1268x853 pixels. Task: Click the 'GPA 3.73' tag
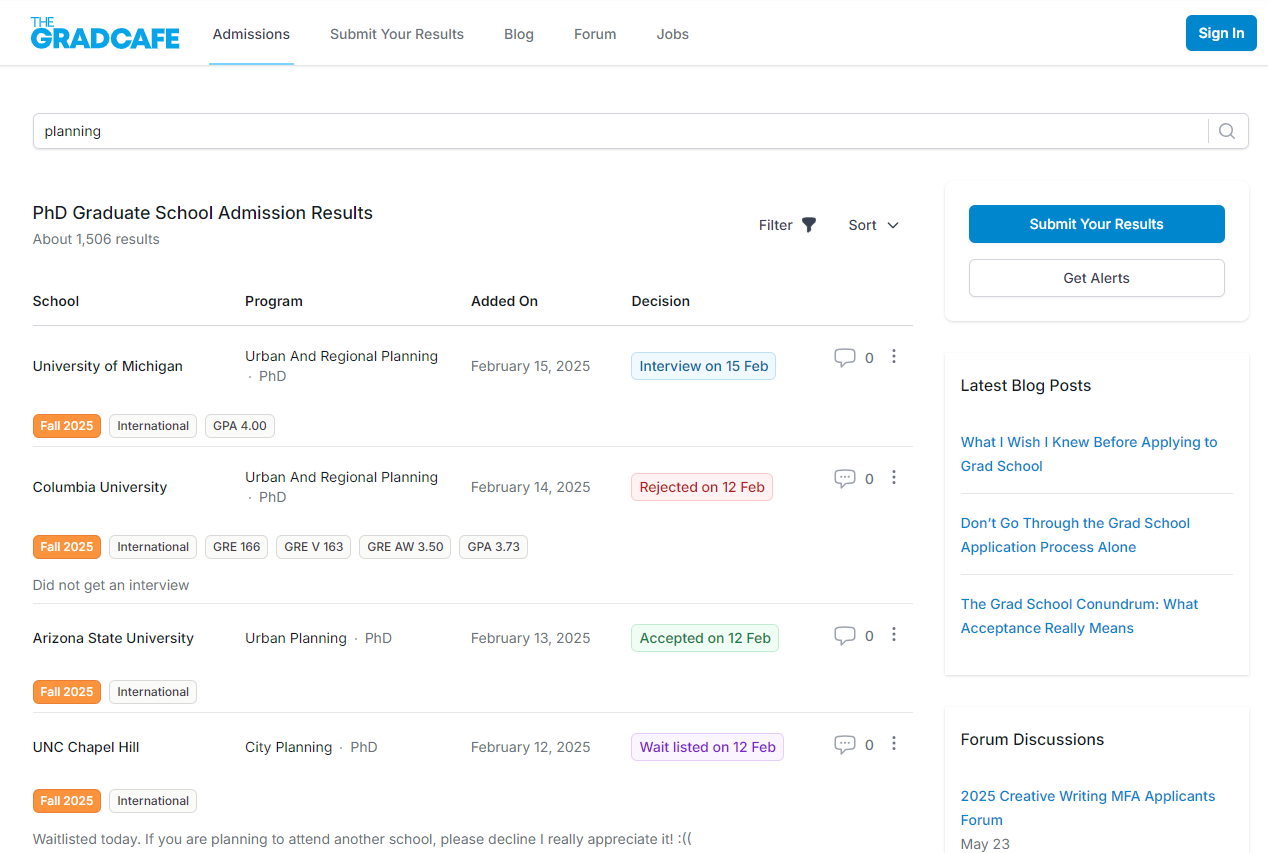tap(493, 547)
